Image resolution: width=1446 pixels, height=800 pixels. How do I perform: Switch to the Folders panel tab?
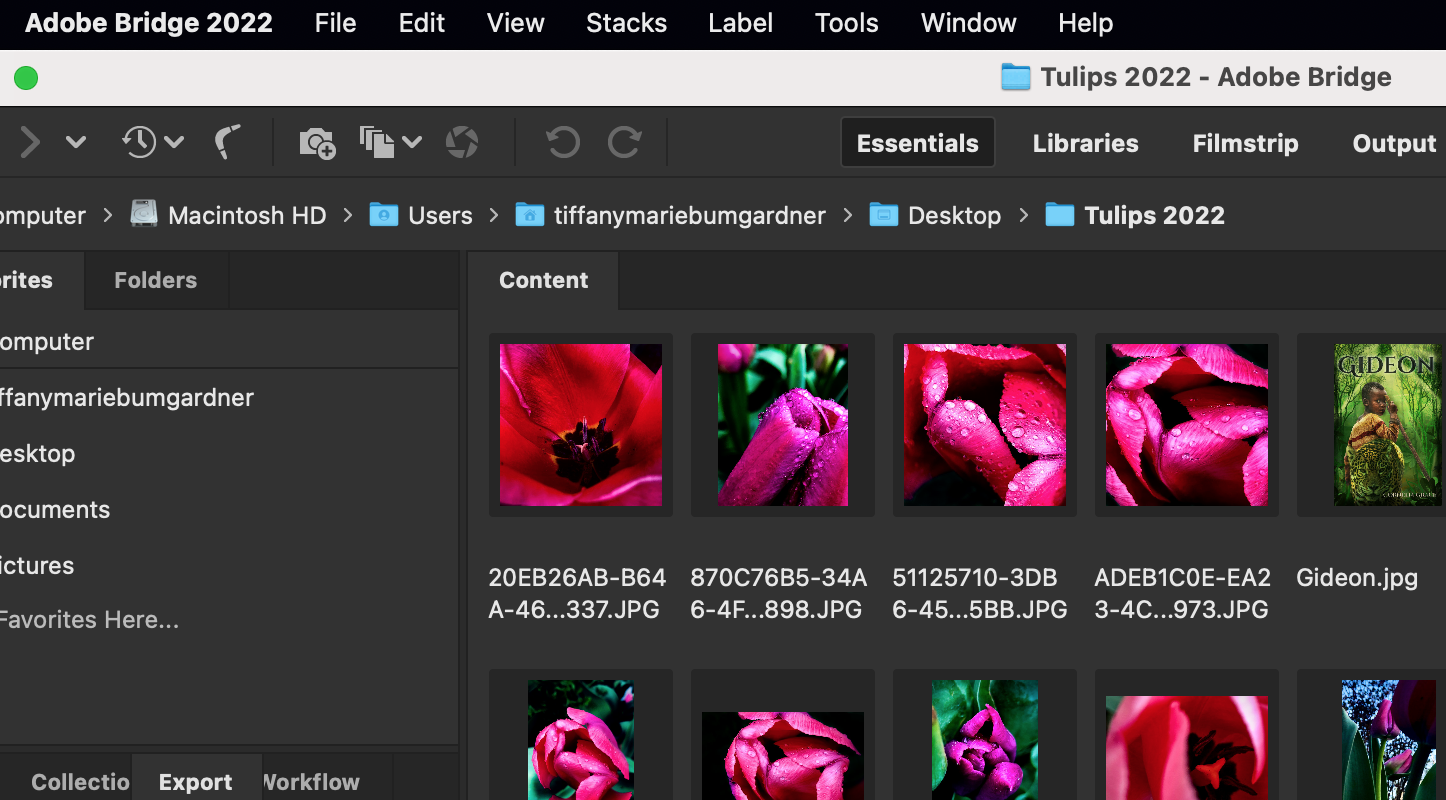coord(156,280)
